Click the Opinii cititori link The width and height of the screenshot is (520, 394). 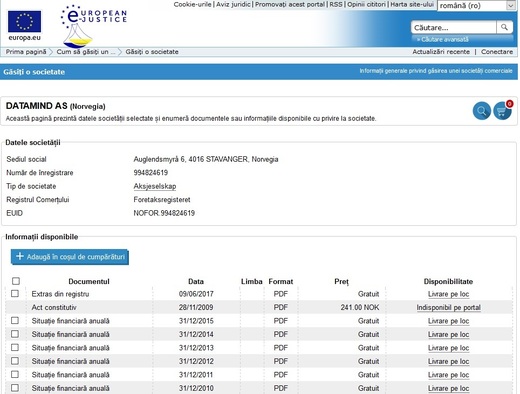tap(366, 5)
